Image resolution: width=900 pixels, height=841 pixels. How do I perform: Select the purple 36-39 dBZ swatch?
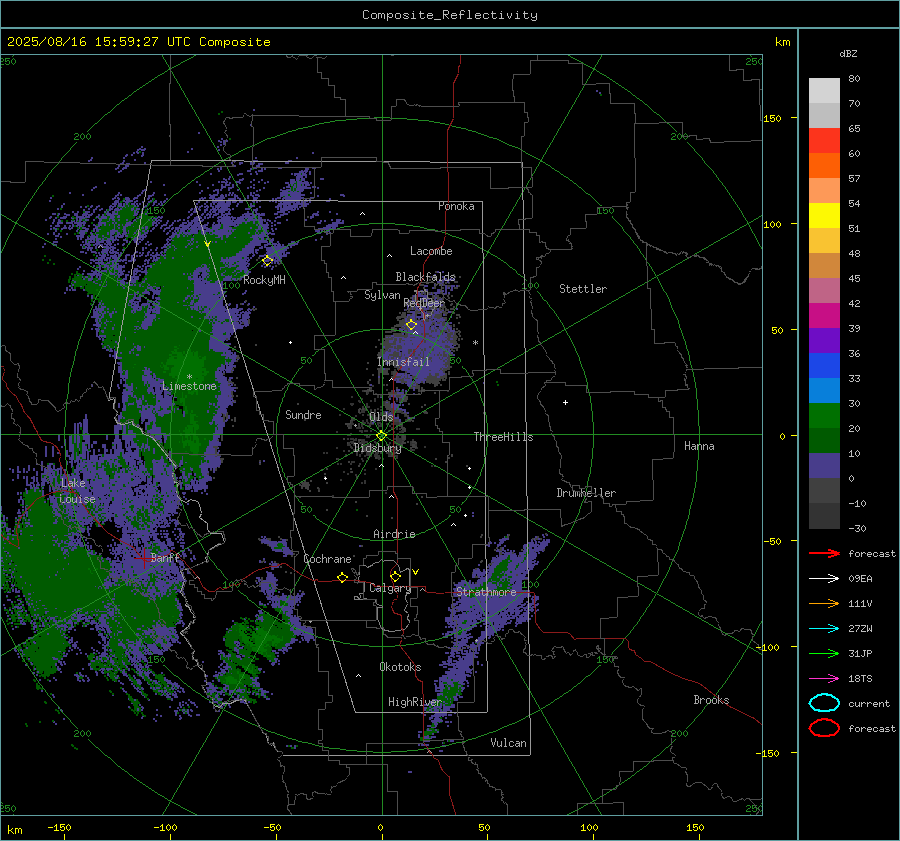click(x=824, y=340)
